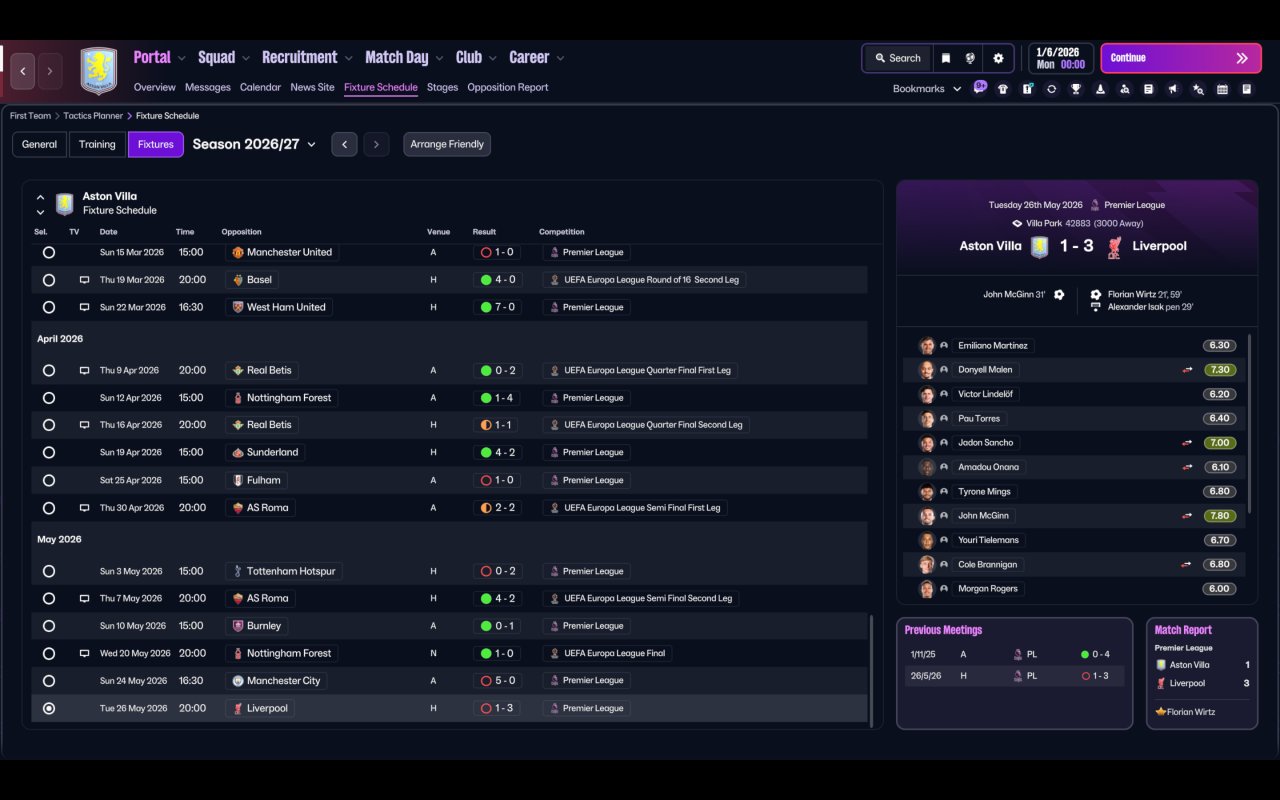Viewport: 1280px width, 800px height.
Task: Open the megaphone bookmark icon
Action: pyautogui.click(x=1173, y=89)
